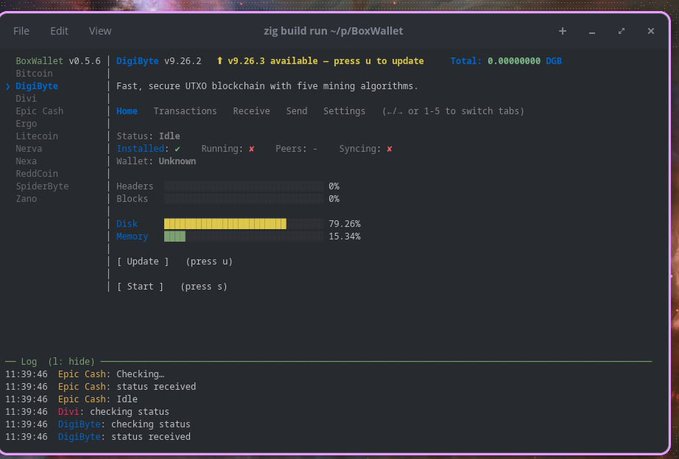Select DigiByte in the coin list
The image size is (679, 459).
(x=37, y=86)
